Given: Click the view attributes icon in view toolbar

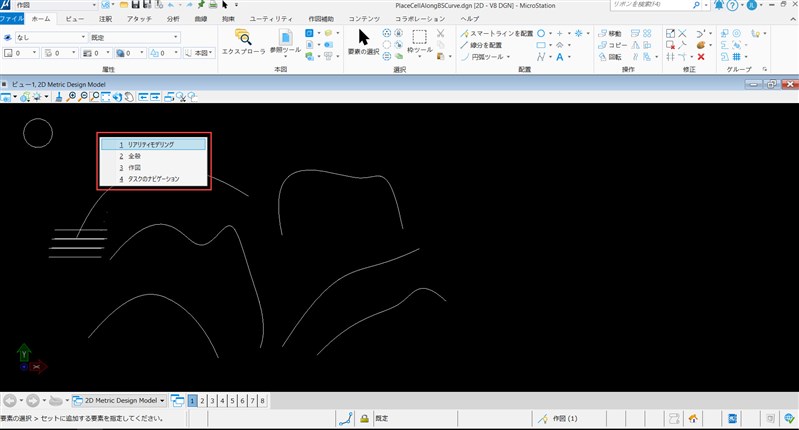Looking at the screenshot, I should point(6,97).
